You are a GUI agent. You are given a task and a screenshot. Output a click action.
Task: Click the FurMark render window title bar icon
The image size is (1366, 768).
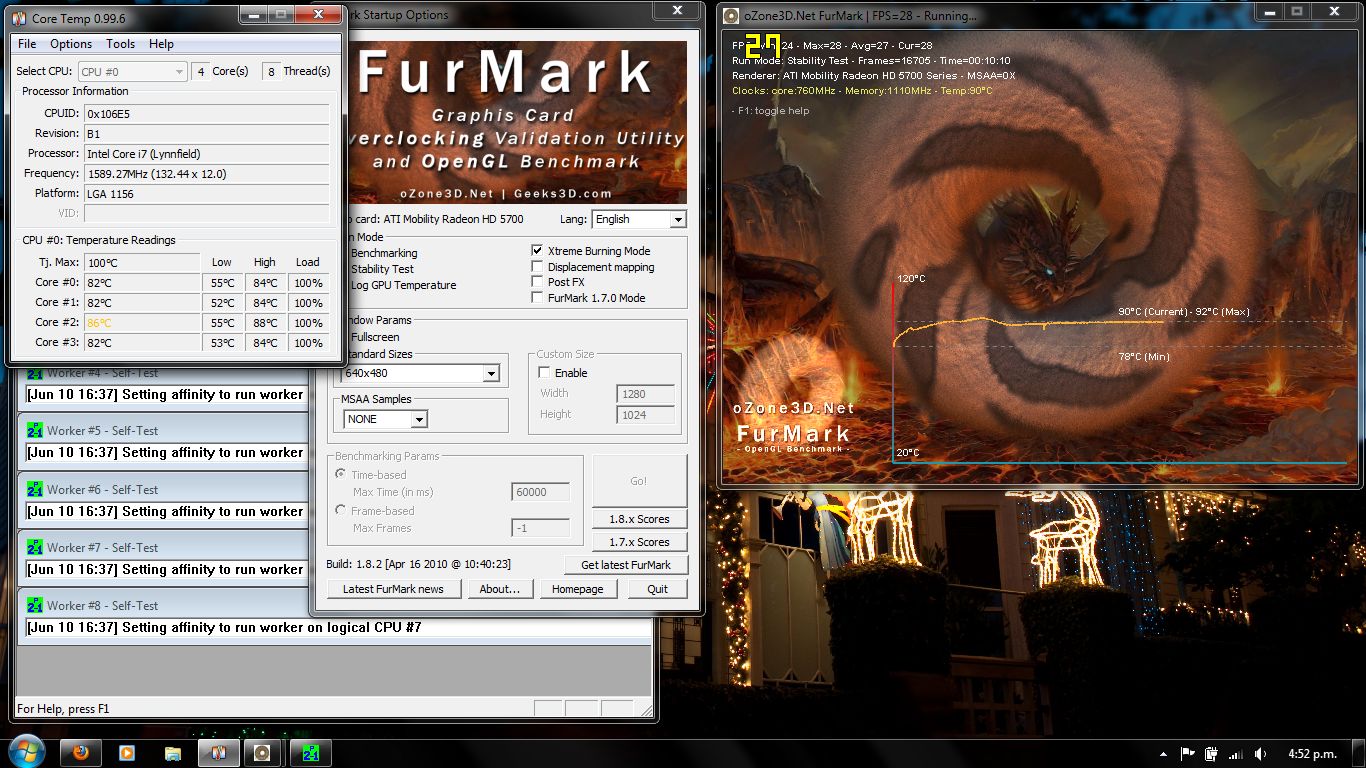(731, 16)
